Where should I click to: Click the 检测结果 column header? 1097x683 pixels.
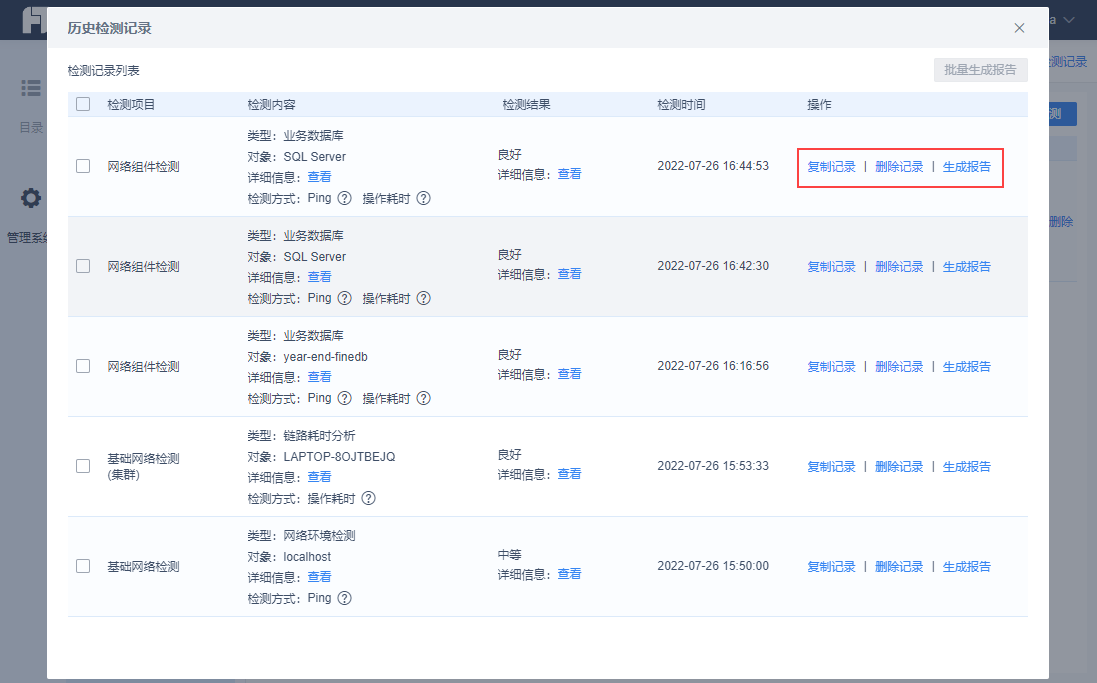(x=527, y=104)
